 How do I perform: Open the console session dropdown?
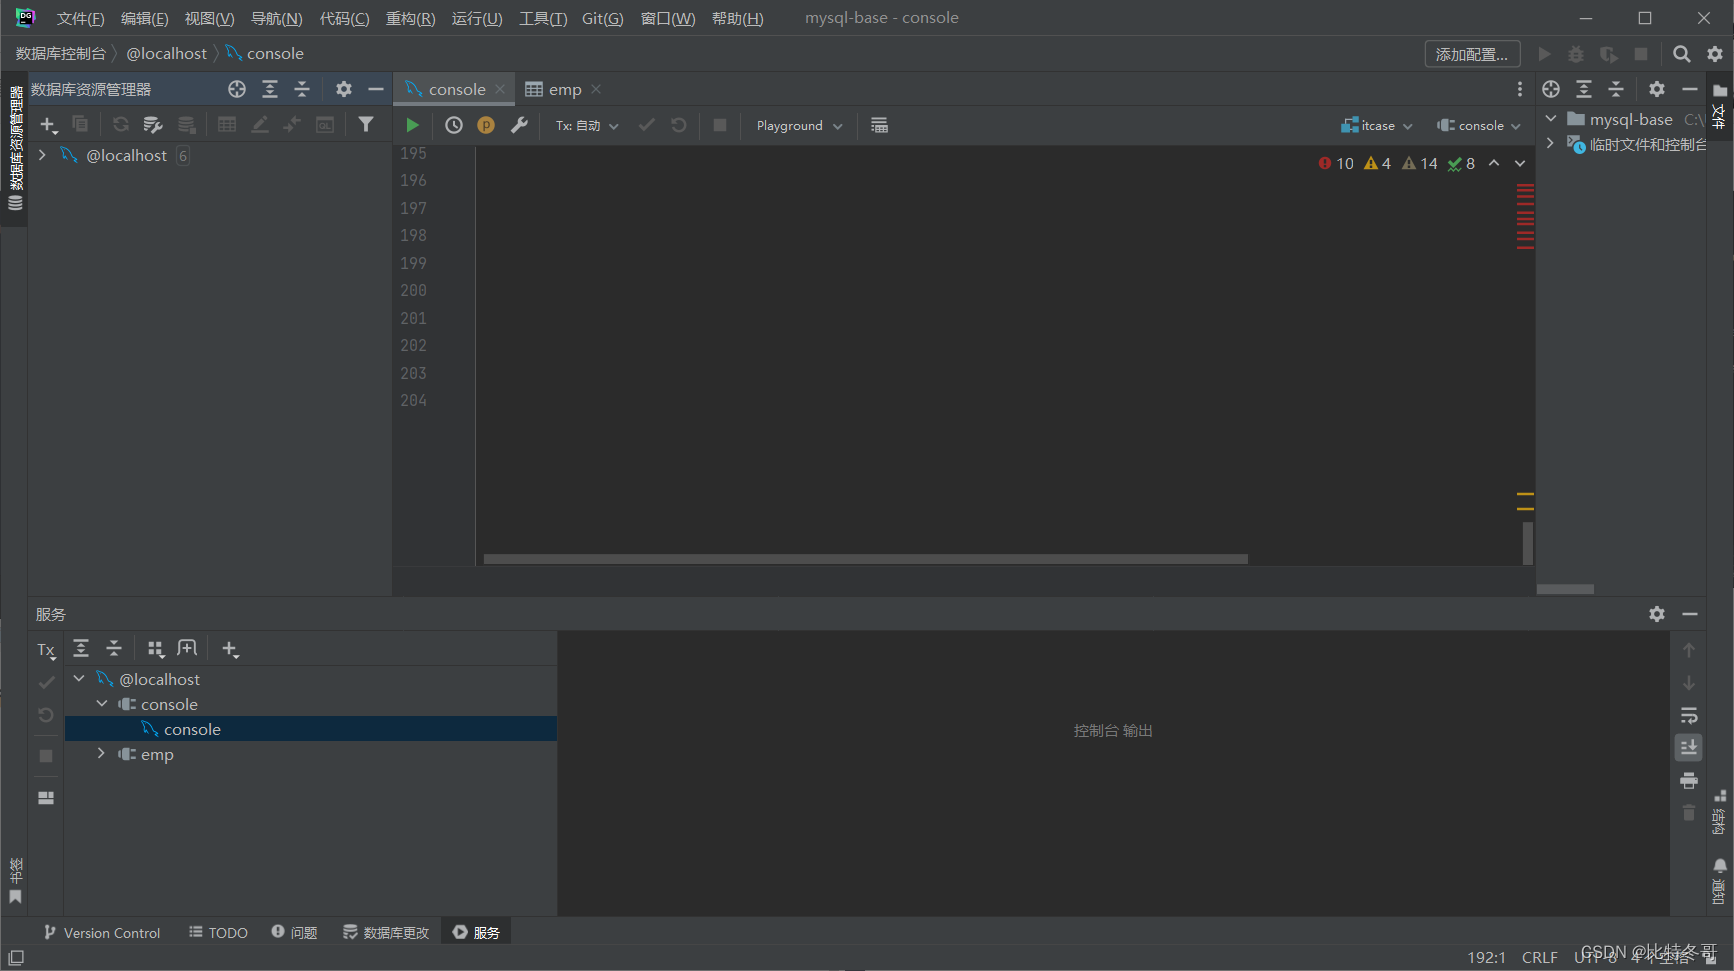click(1479, 126)
